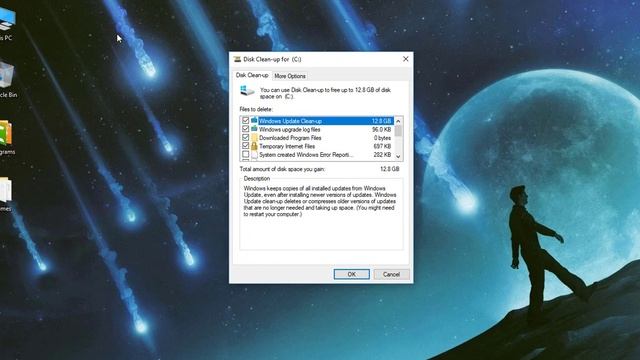The width and height of the screenshot is (640, 360).
Task: Click the Windows upgrade log files icon
Action: point(254,129)
